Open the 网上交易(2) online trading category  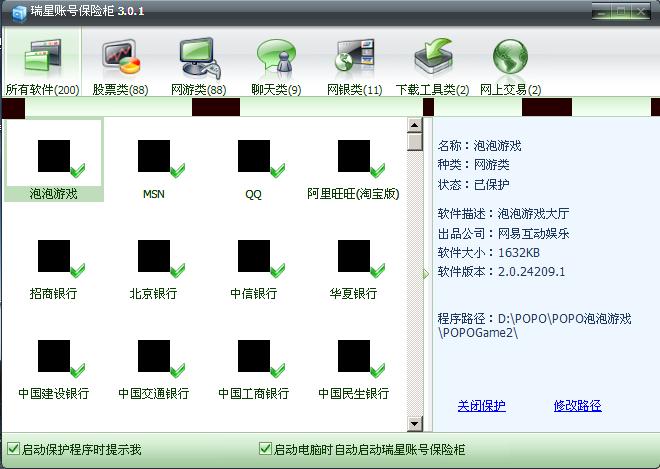tap(510, 67)
